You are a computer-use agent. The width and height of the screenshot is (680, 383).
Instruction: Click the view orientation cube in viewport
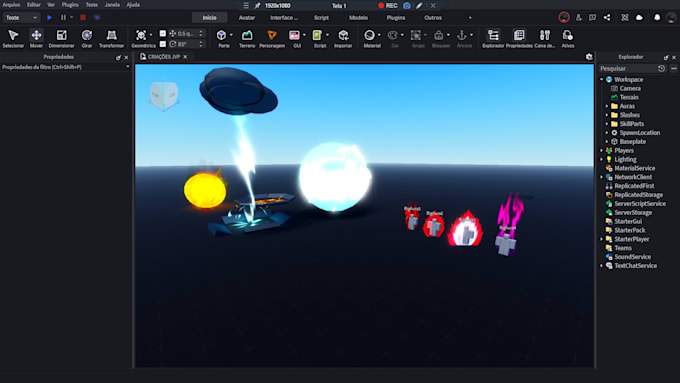(164, 95)
